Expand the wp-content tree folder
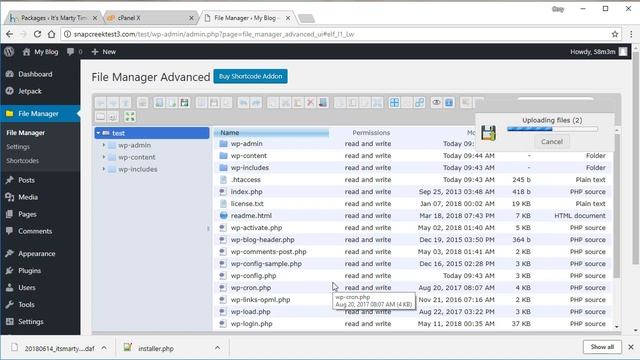This screenshot has width=640, height=360. point(104,157)
